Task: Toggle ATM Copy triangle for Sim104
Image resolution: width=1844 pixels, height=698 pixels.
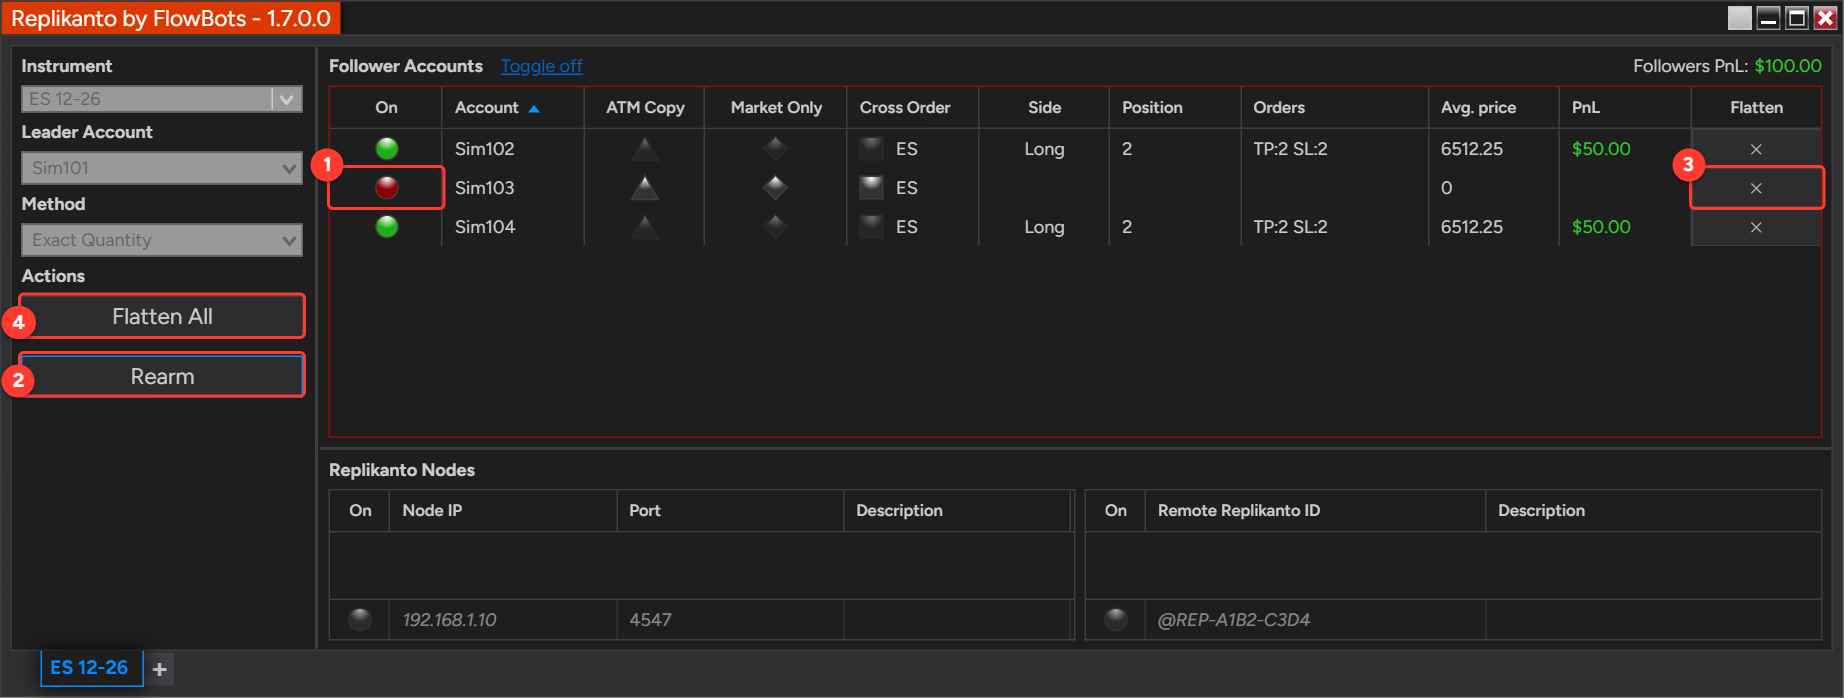Action: 645,227
